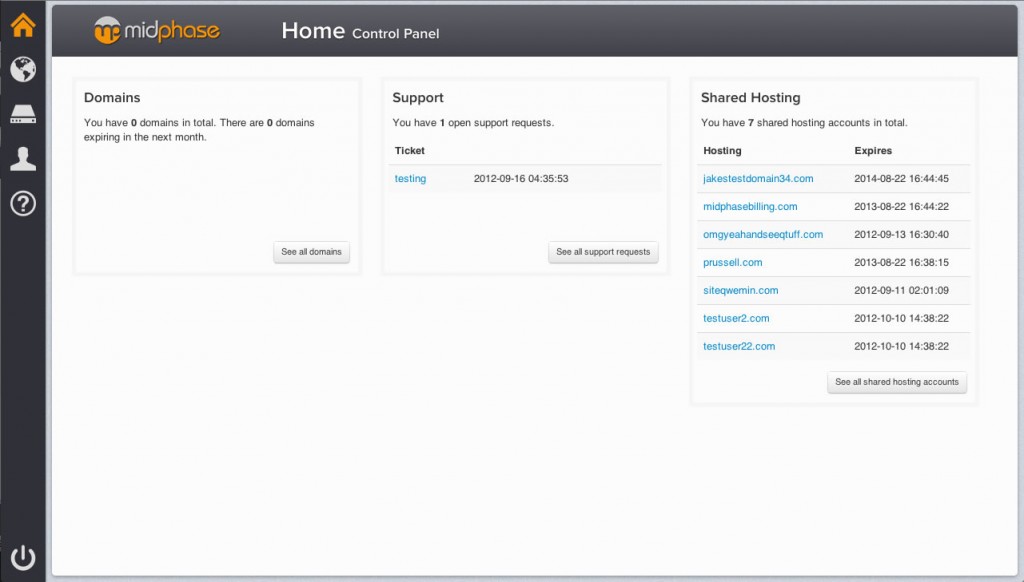
Task: Click omgyeahandseeqtuff.com link
Action: (763, 235)
